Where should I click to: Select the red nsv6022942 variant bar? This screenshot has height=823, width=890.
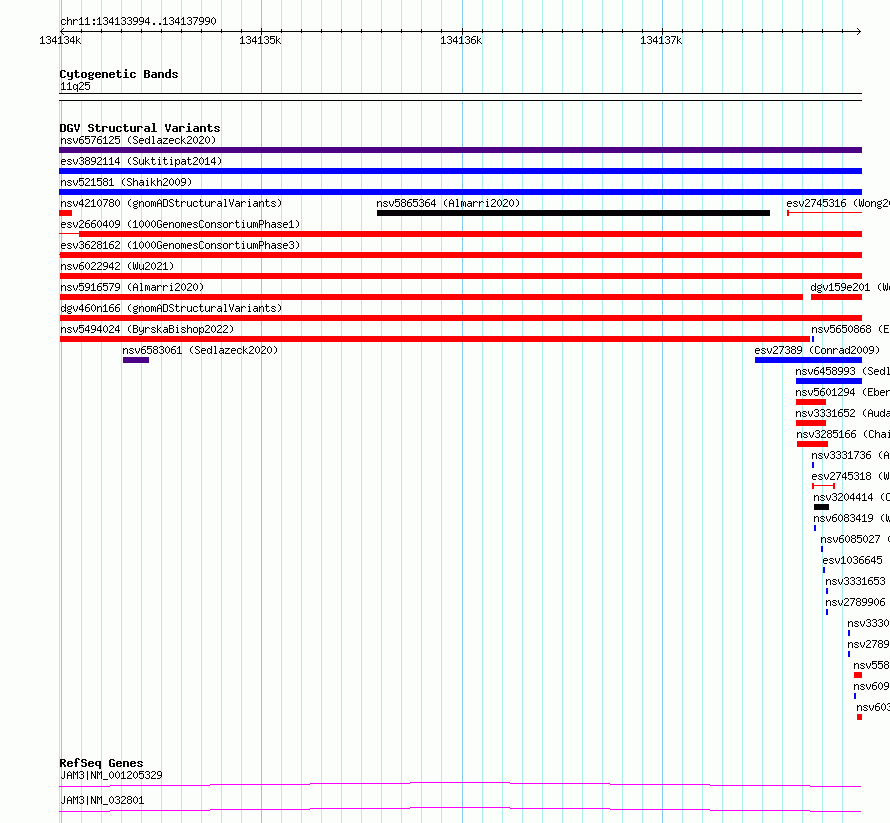(x=460, y=276)
